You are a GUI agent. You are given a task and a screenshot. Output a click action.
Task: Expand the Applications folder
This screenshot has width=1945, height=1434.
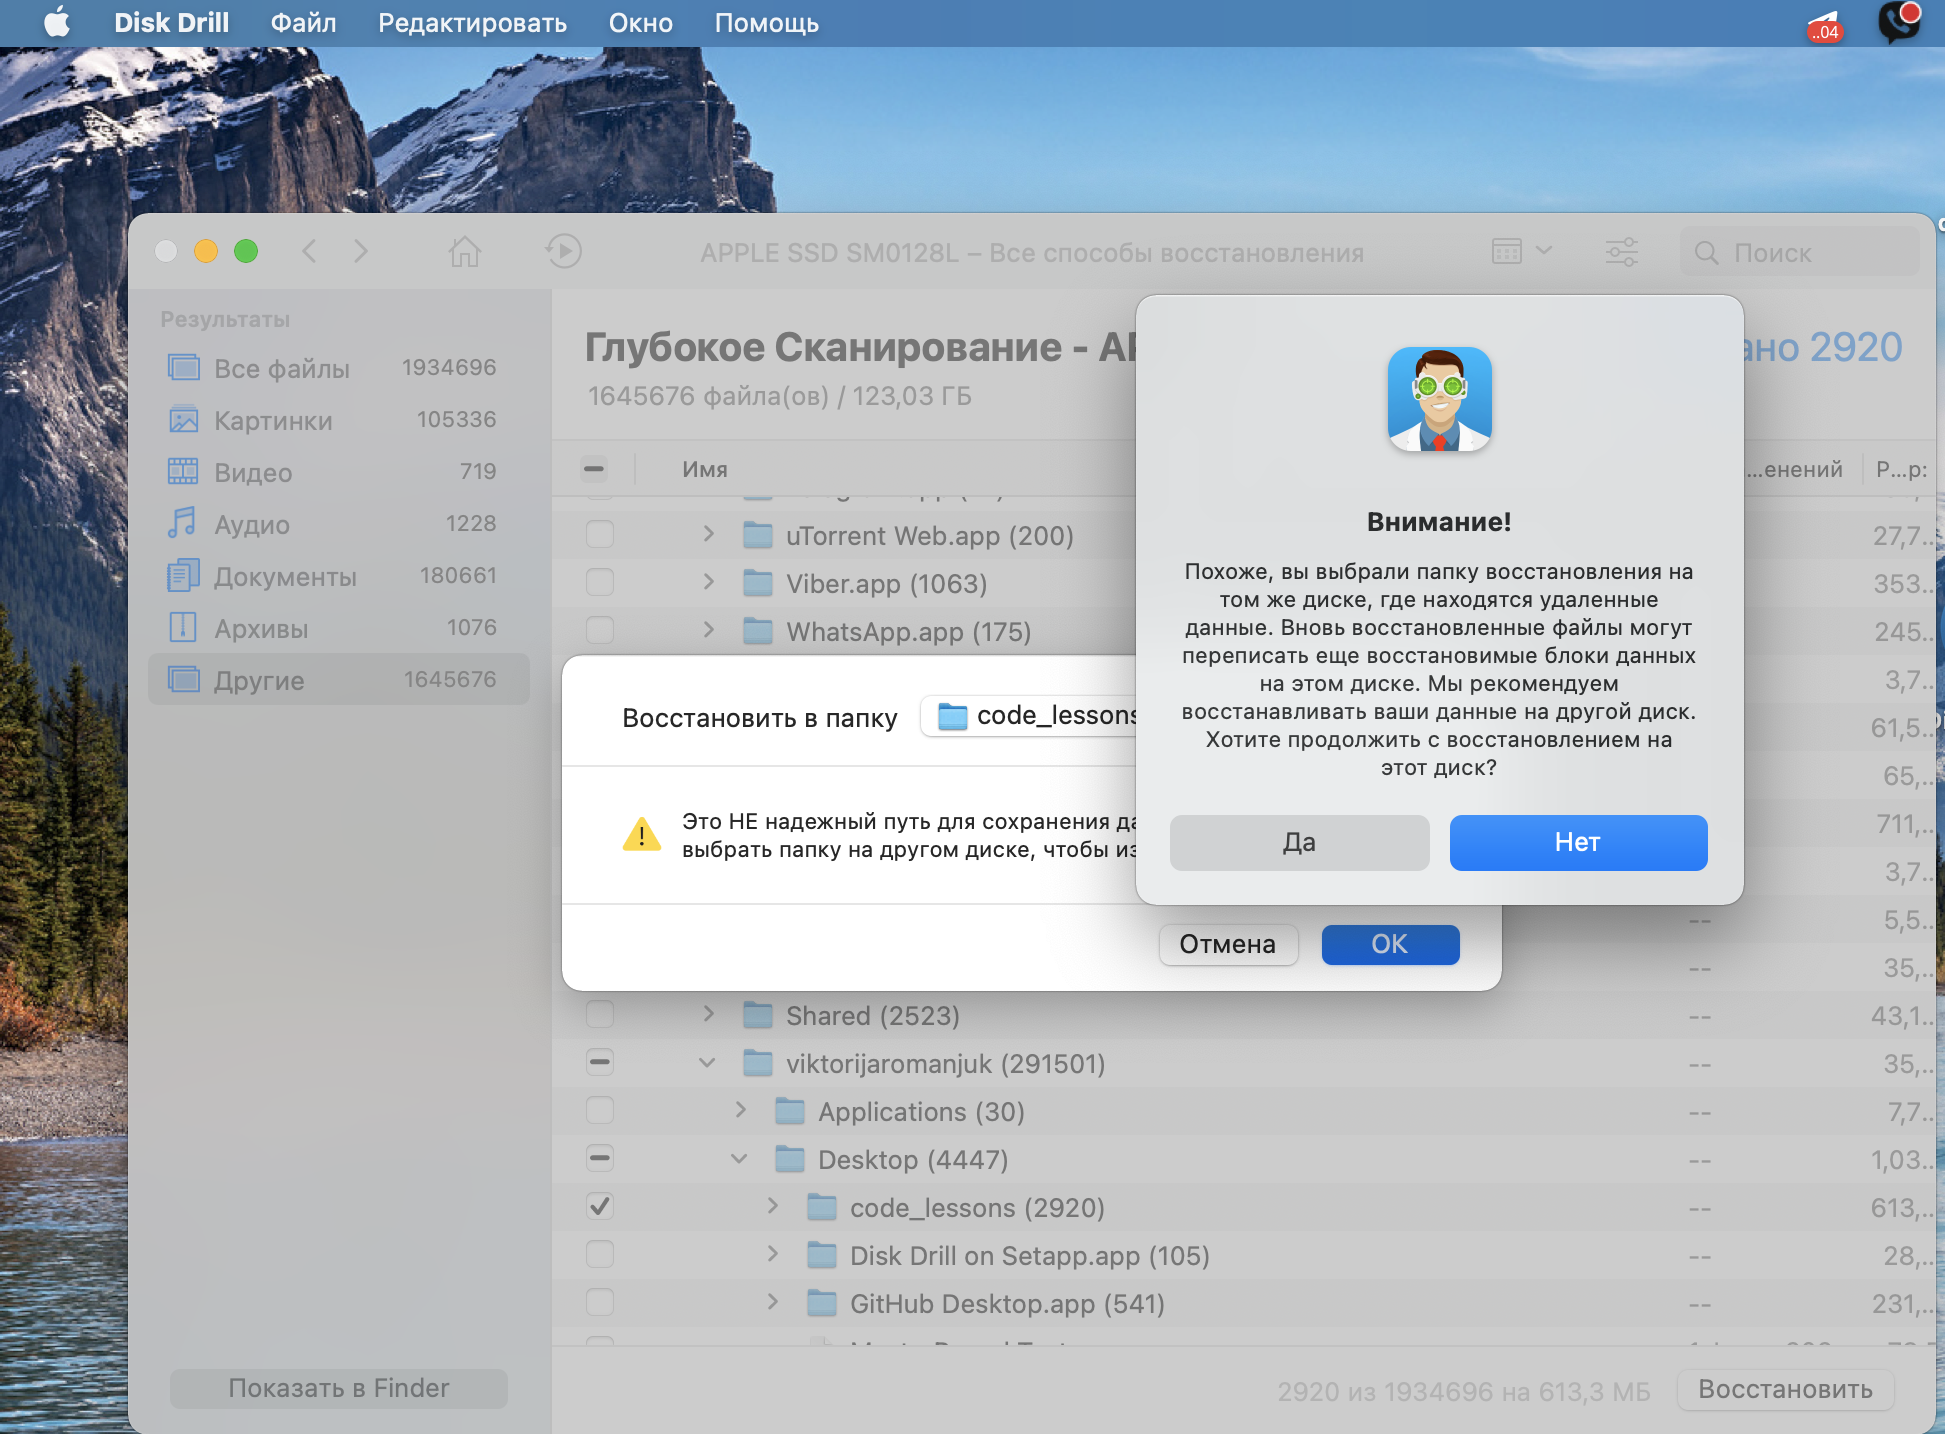740,1110
